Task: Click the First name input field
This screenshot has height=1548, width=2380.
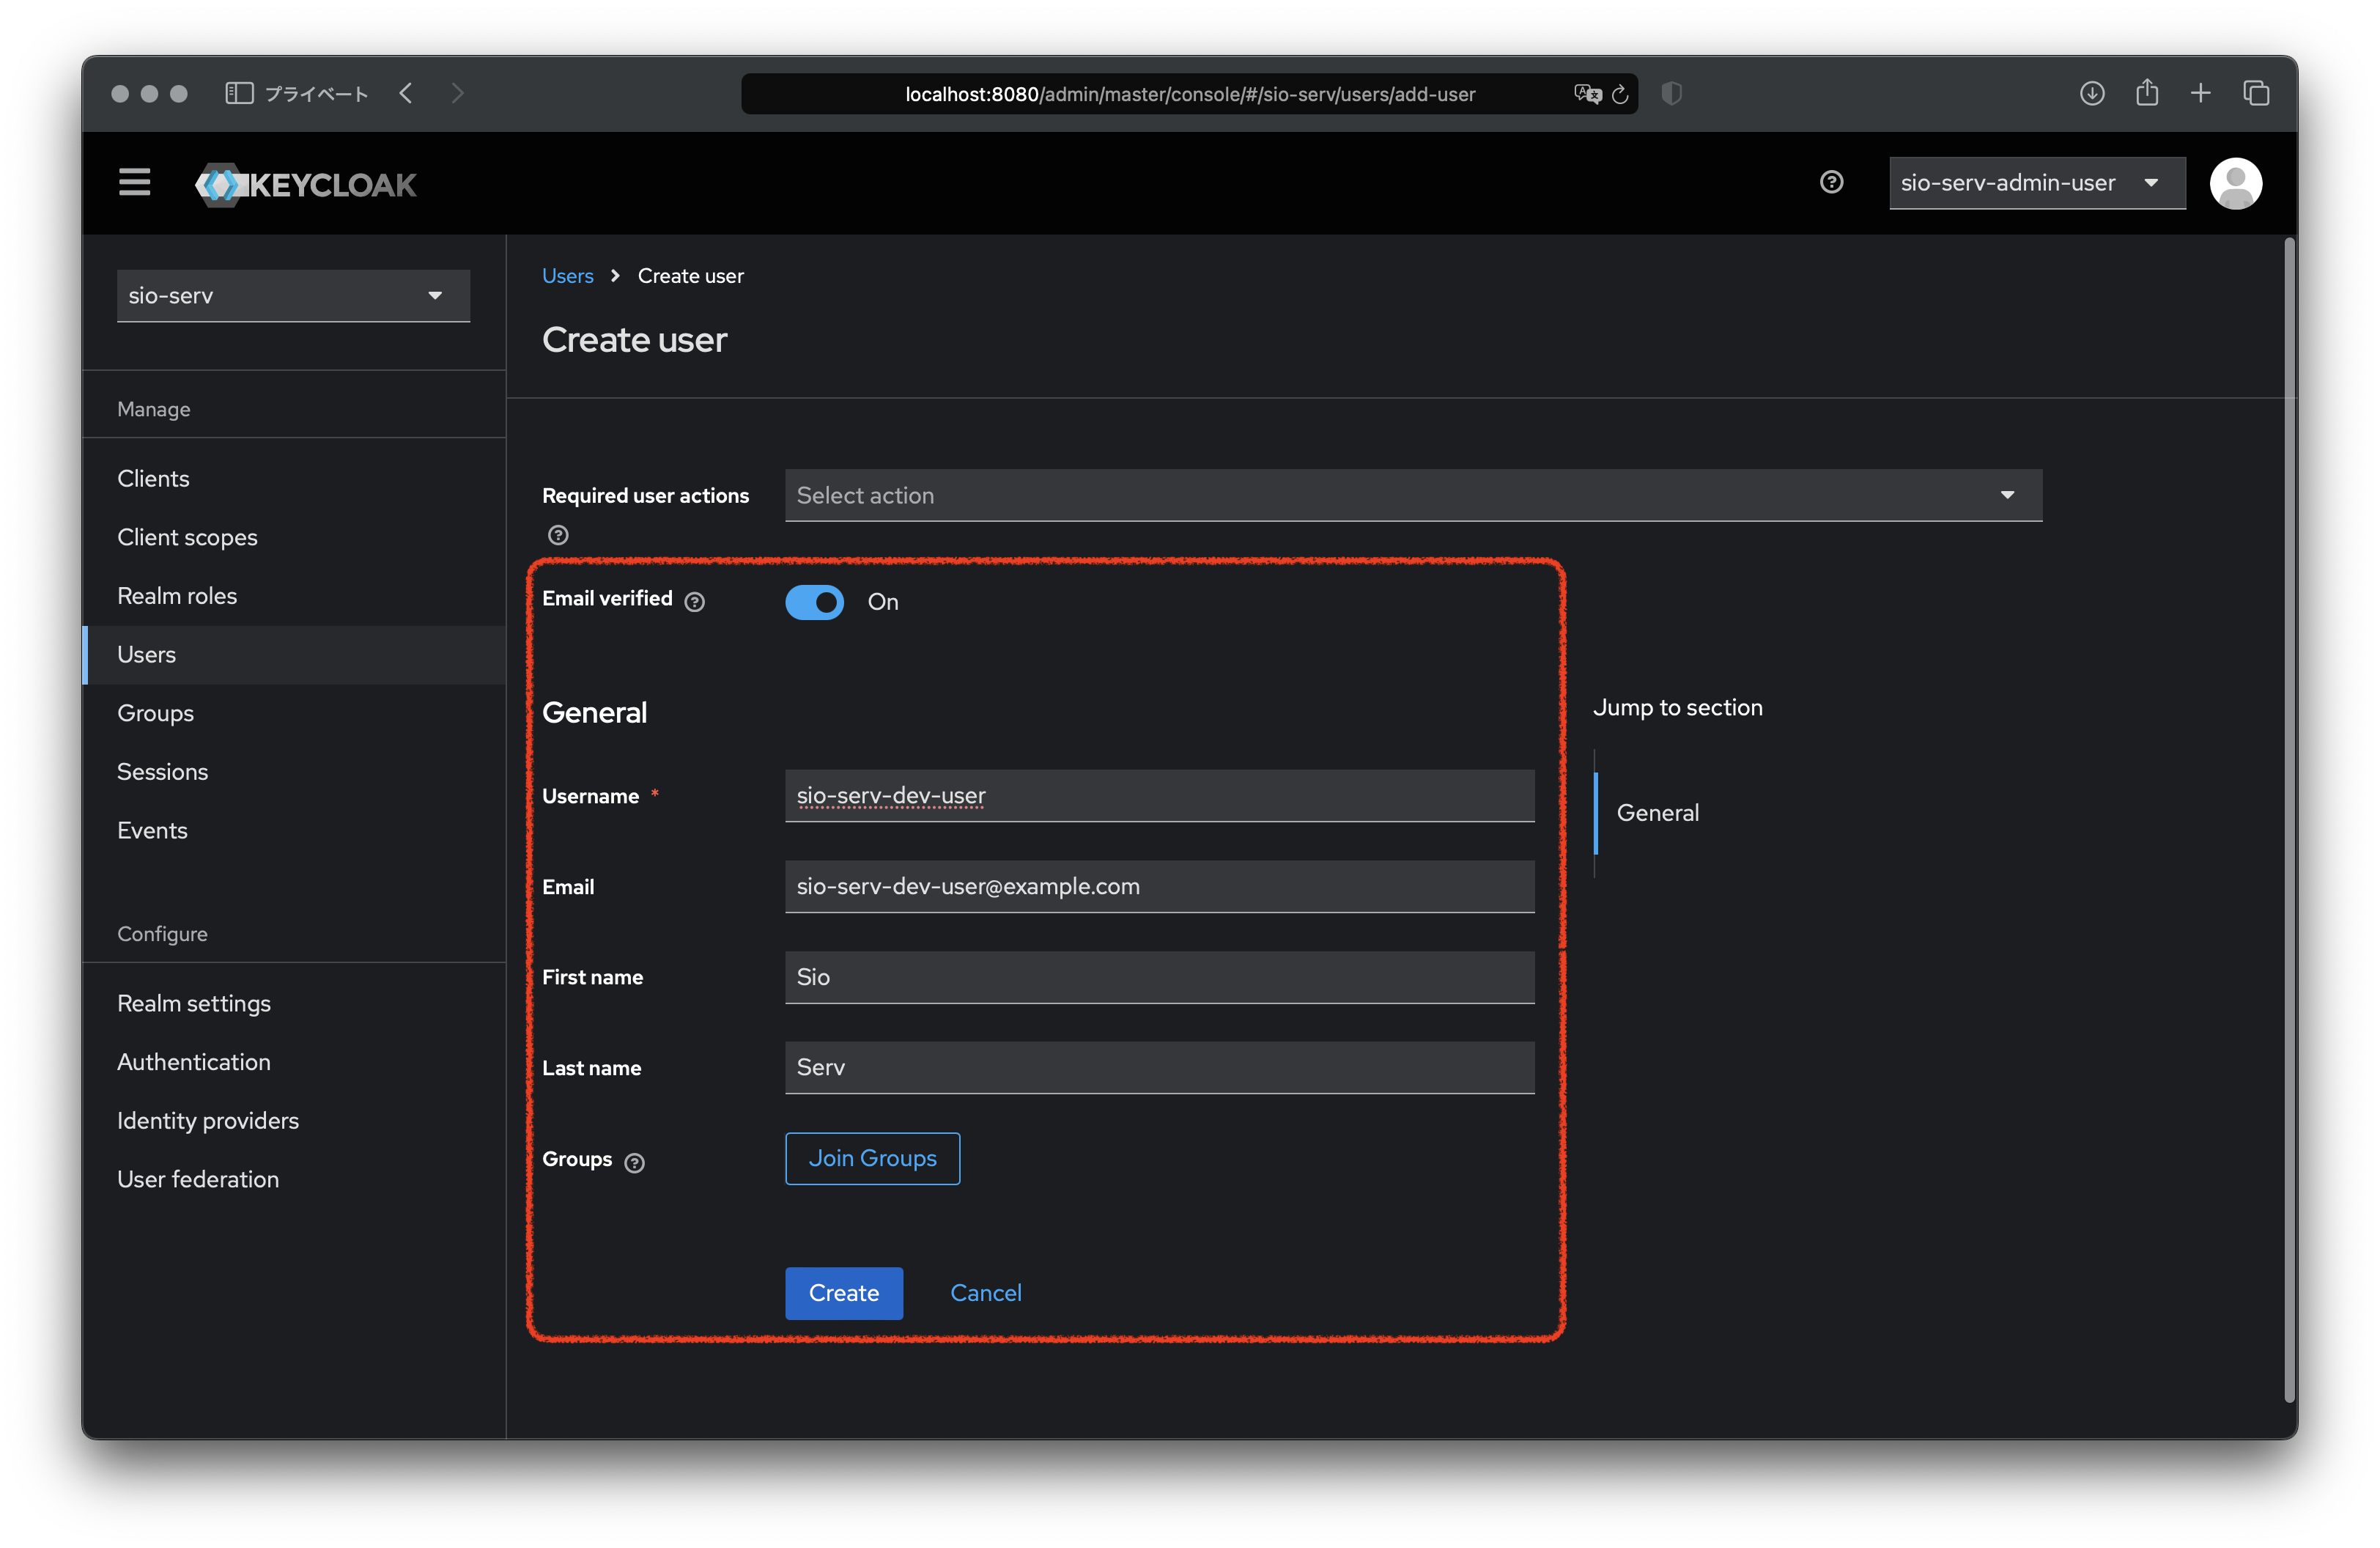Action: (1159, 977)
